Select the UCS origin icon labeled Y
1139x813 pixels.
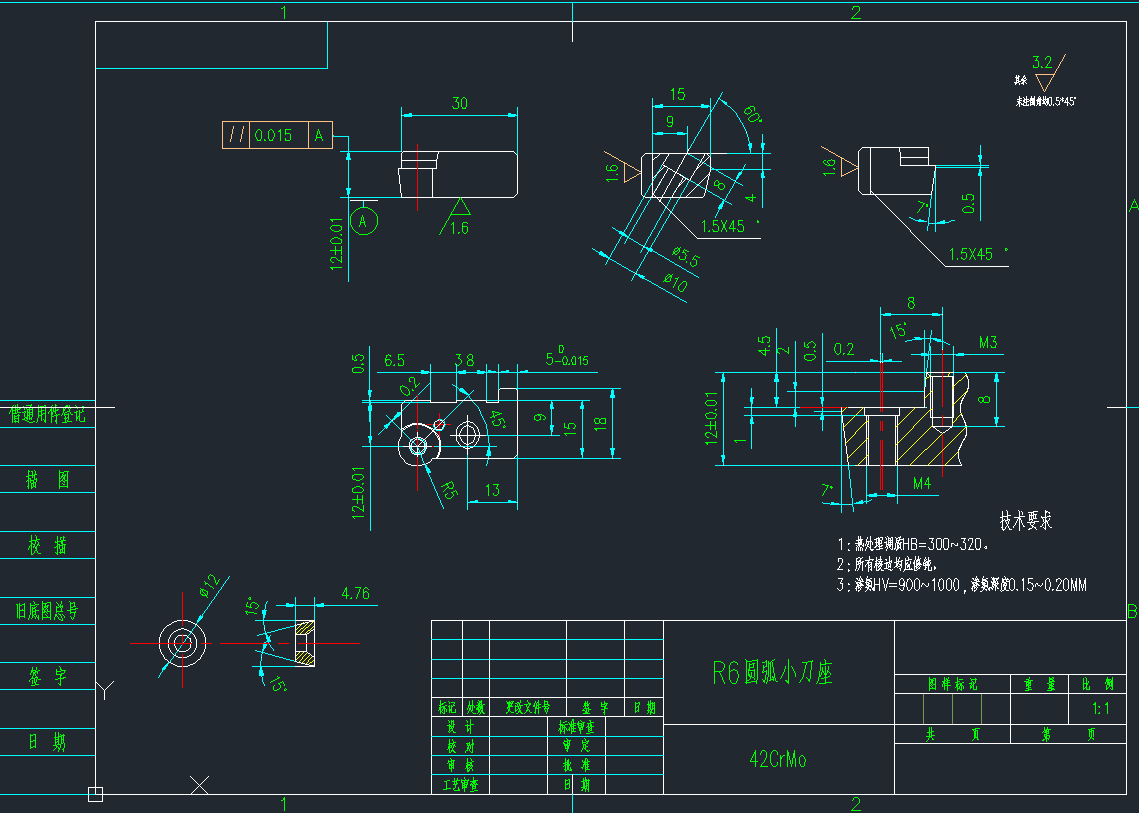(x=105, y=689)
